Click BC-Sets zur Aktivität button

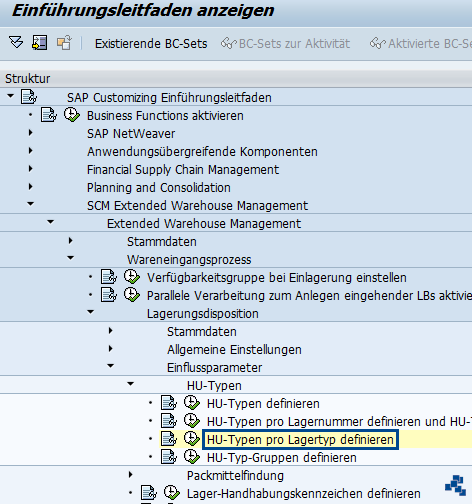[x=285, y=44]
